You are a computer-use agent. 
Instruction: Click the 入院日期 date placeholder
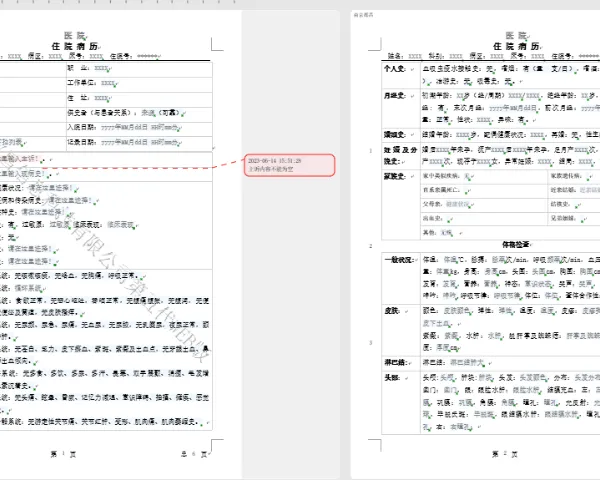click(139, 127)
